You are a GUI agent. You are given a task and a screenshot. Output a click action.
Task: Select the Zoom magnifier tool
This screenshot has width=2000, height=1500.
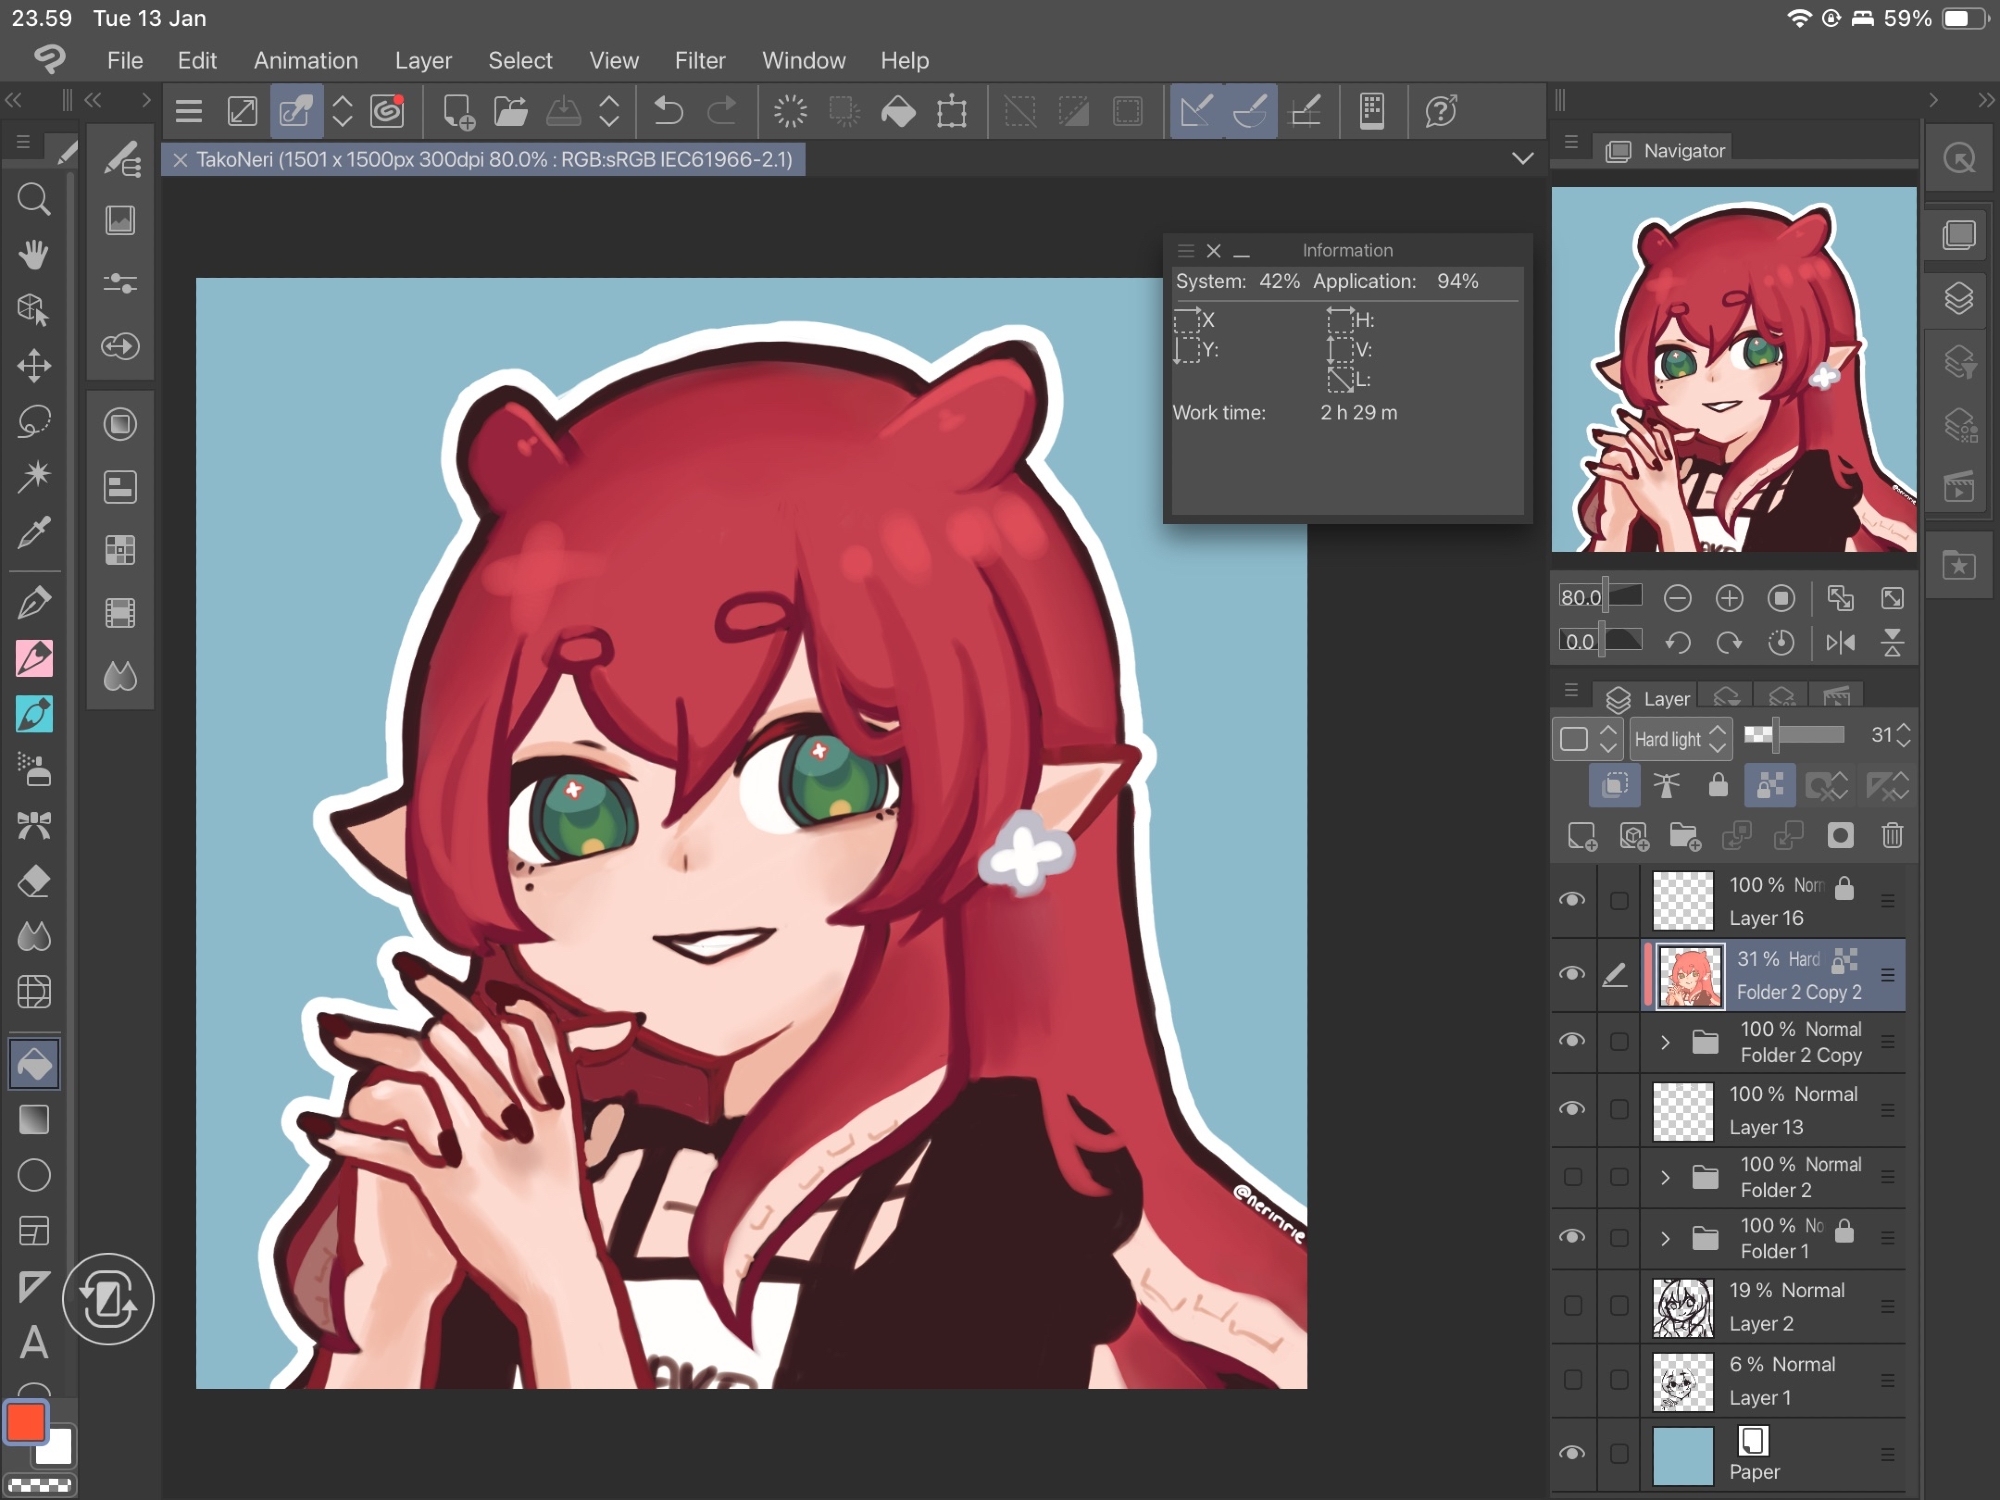34,200
